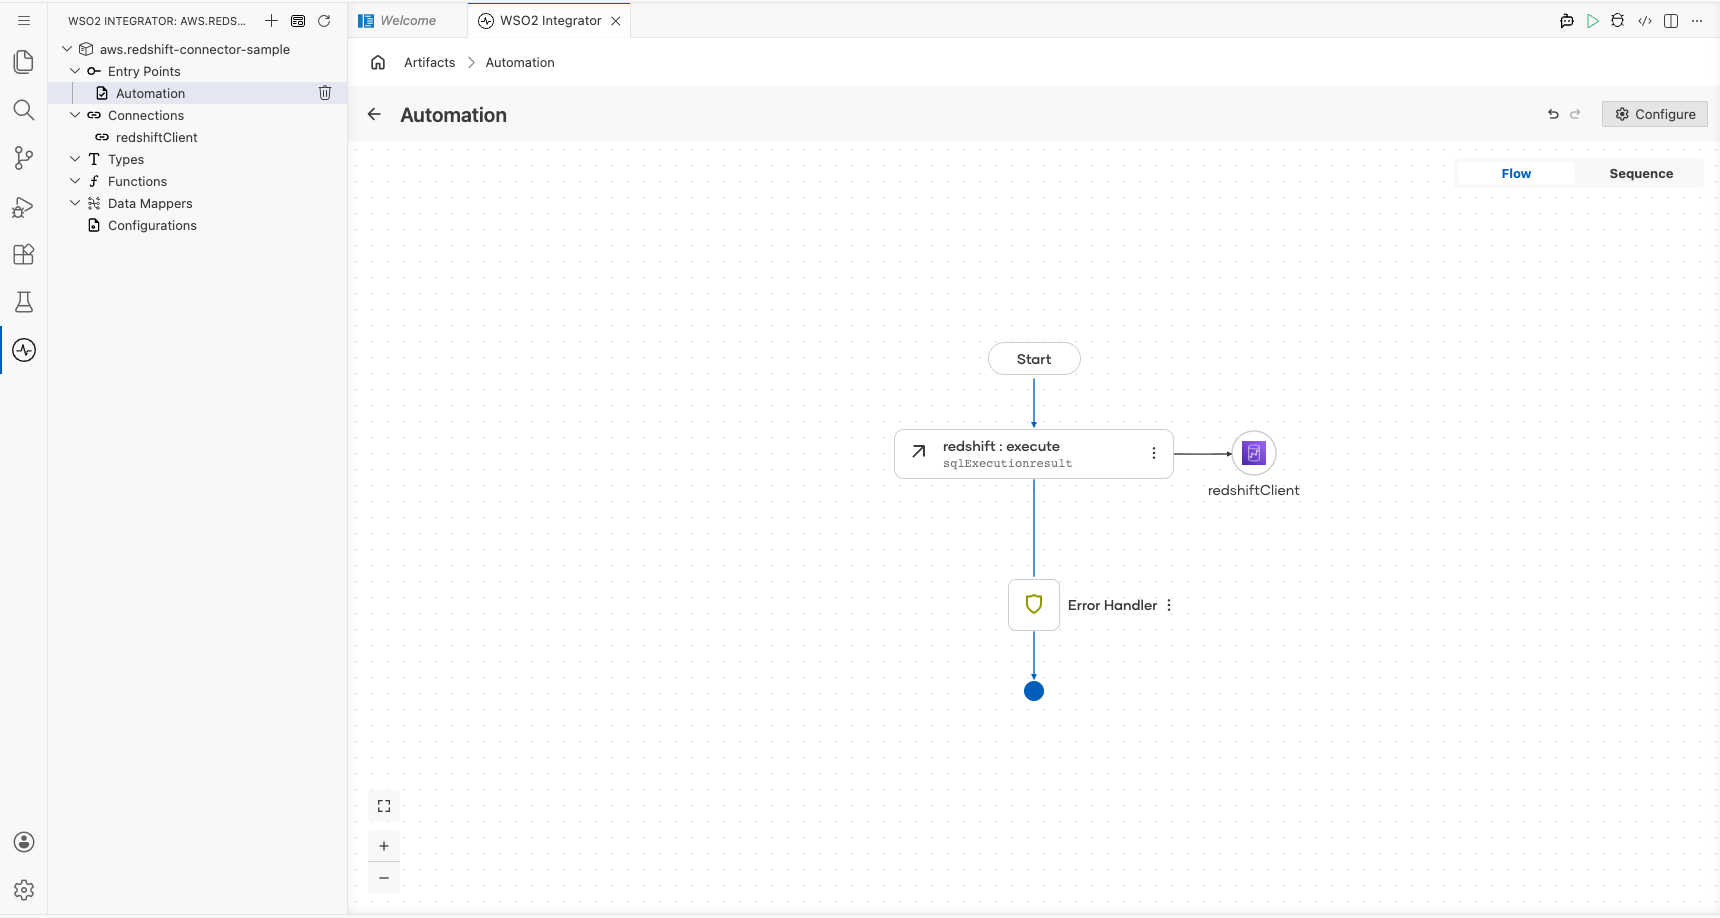Open the chat assistant icon in title bar
The image size is (1720, 918).
[x=1566, y=20]
